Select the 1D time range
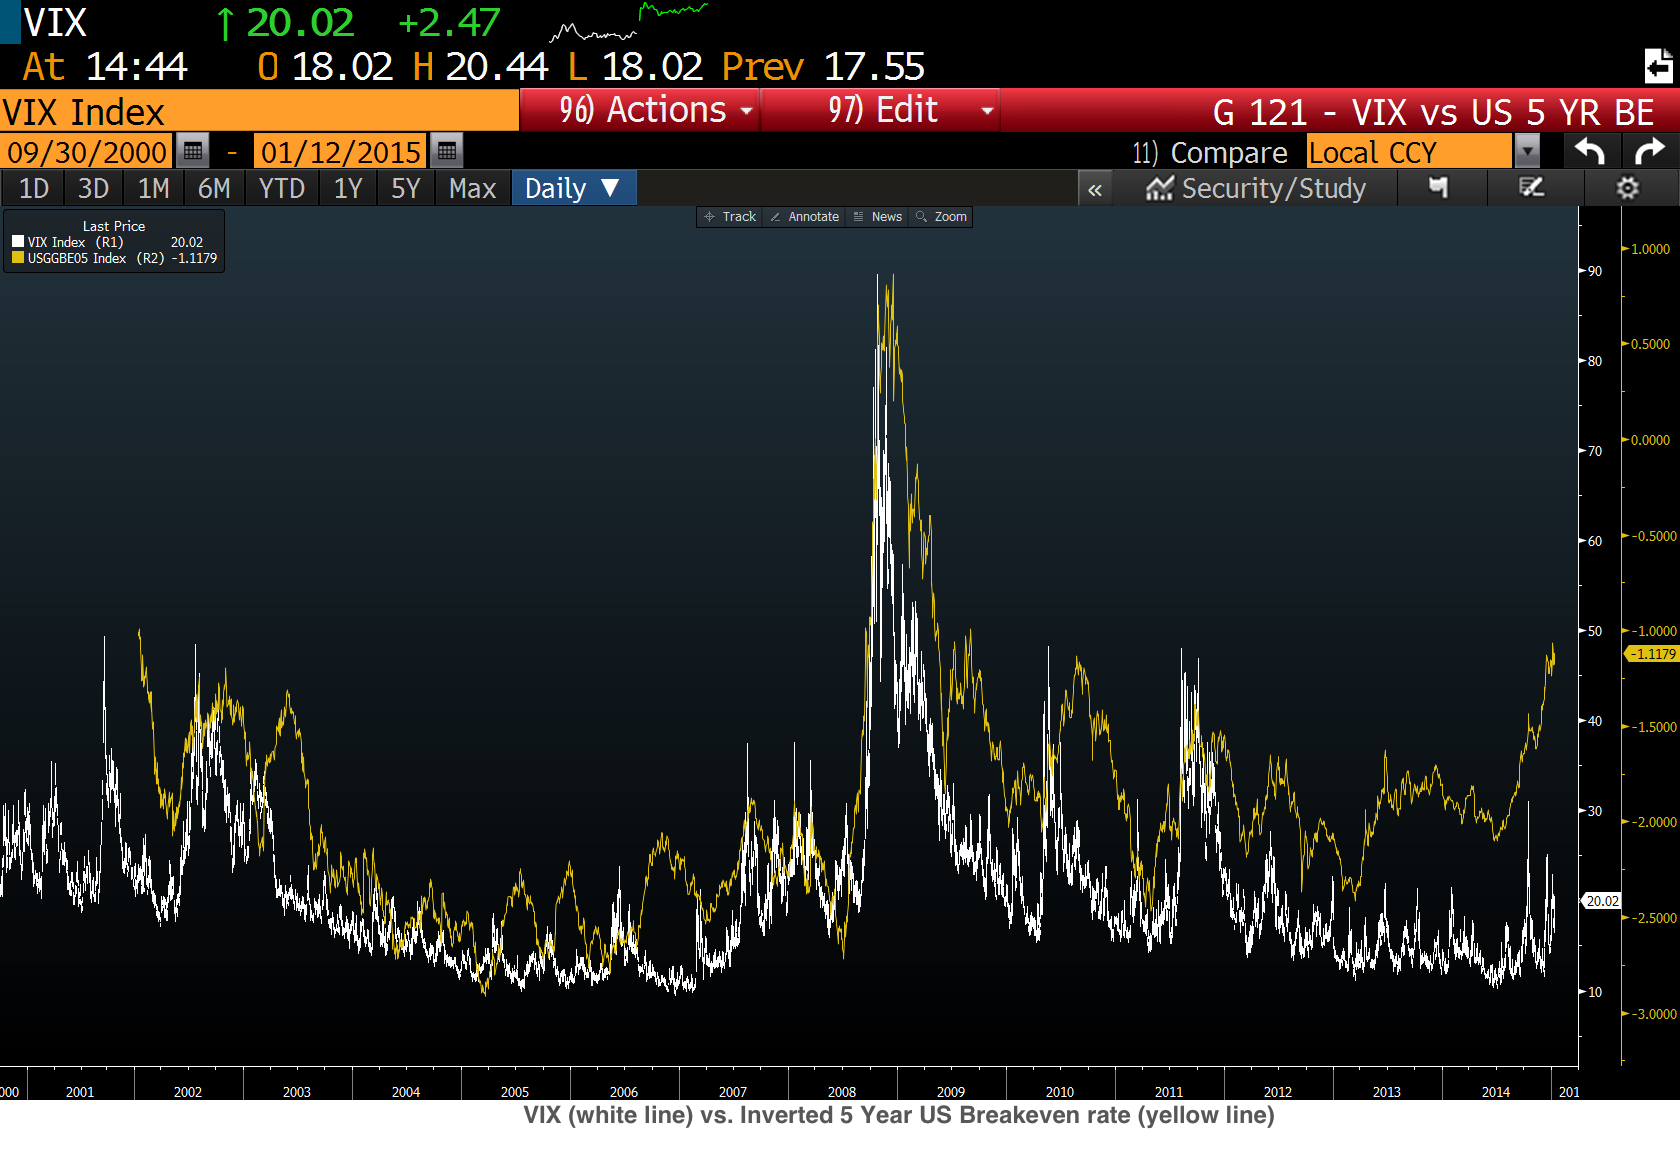 point(34,188)
